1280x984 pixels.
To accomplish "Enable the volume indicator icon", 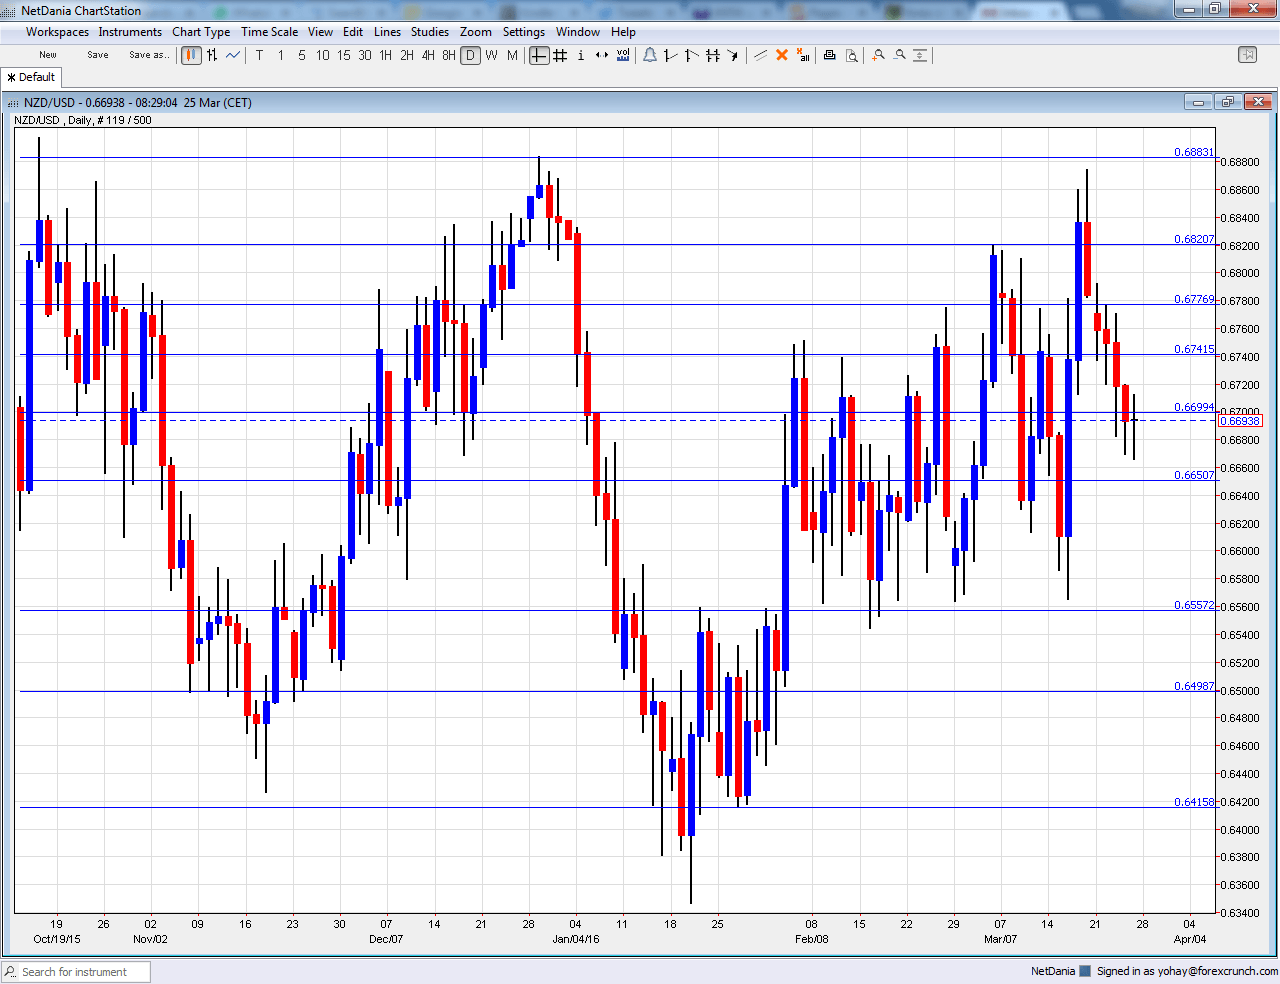I will [x=623, y=56].
